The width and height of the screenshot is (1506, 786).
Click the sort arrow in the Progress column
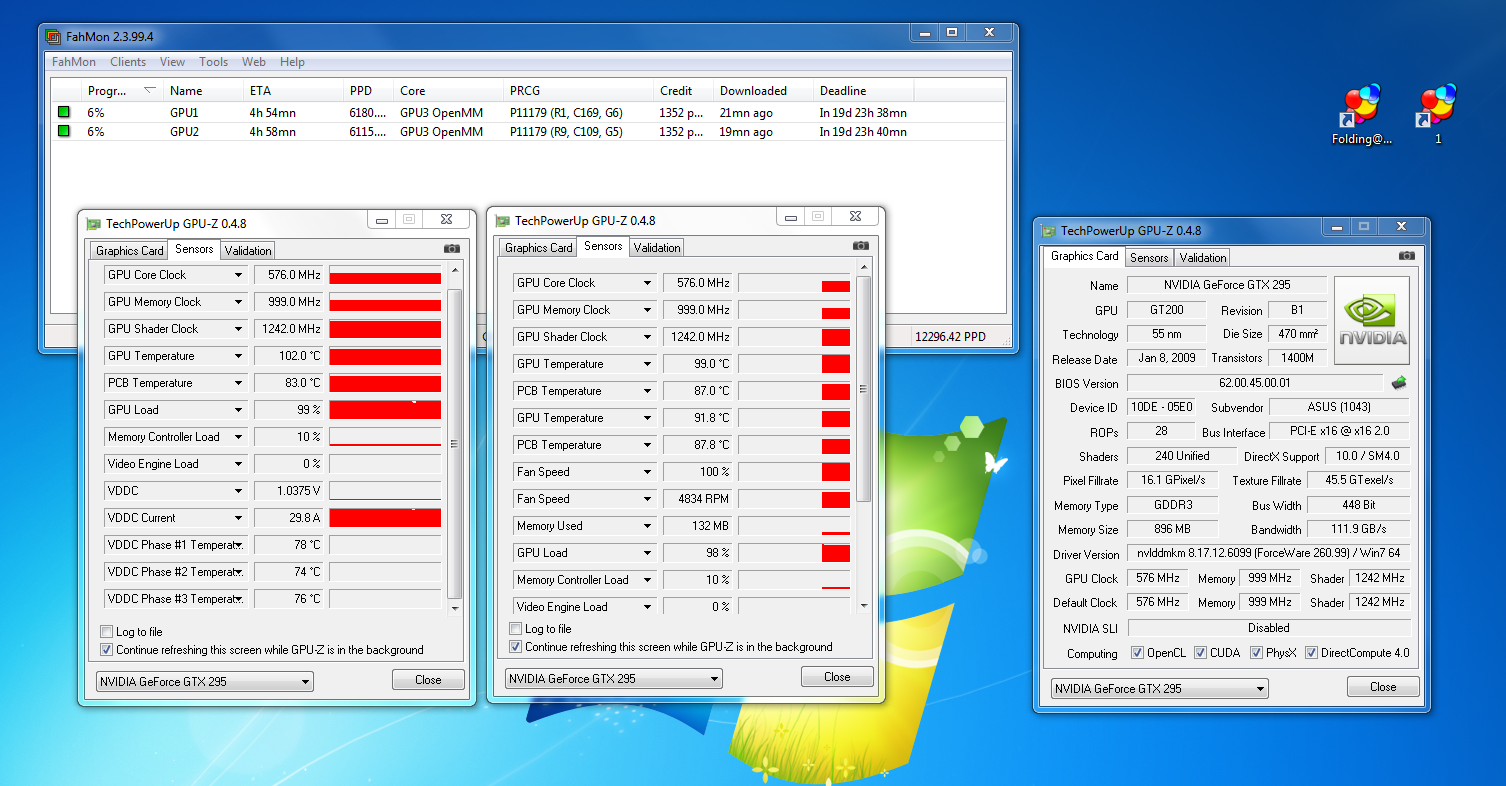tap(150, 90)
